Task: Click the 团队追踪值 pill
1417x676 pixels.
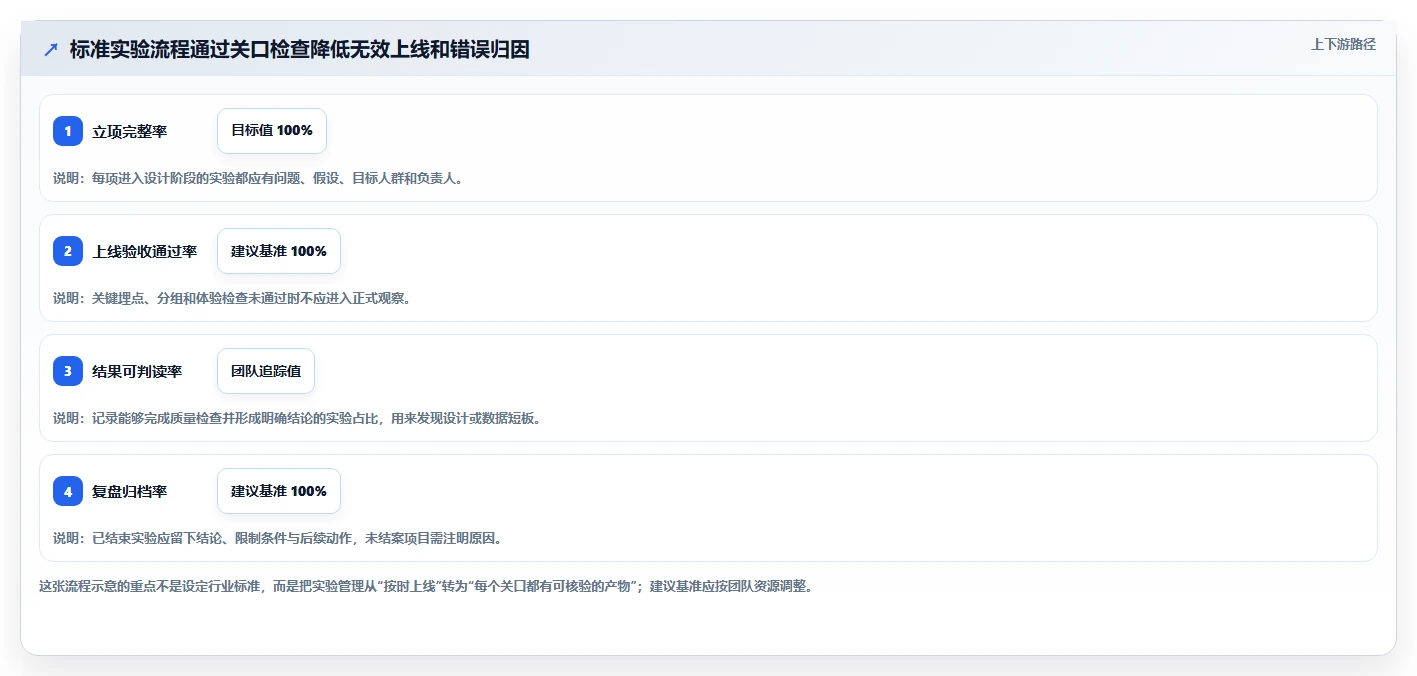Action: coord(266,371)
